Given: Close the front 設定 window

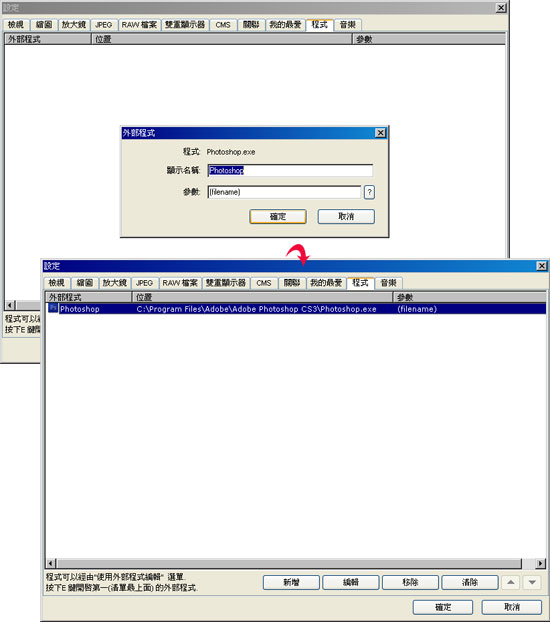Looking at the screenshot, I should [x=541, y=266].
